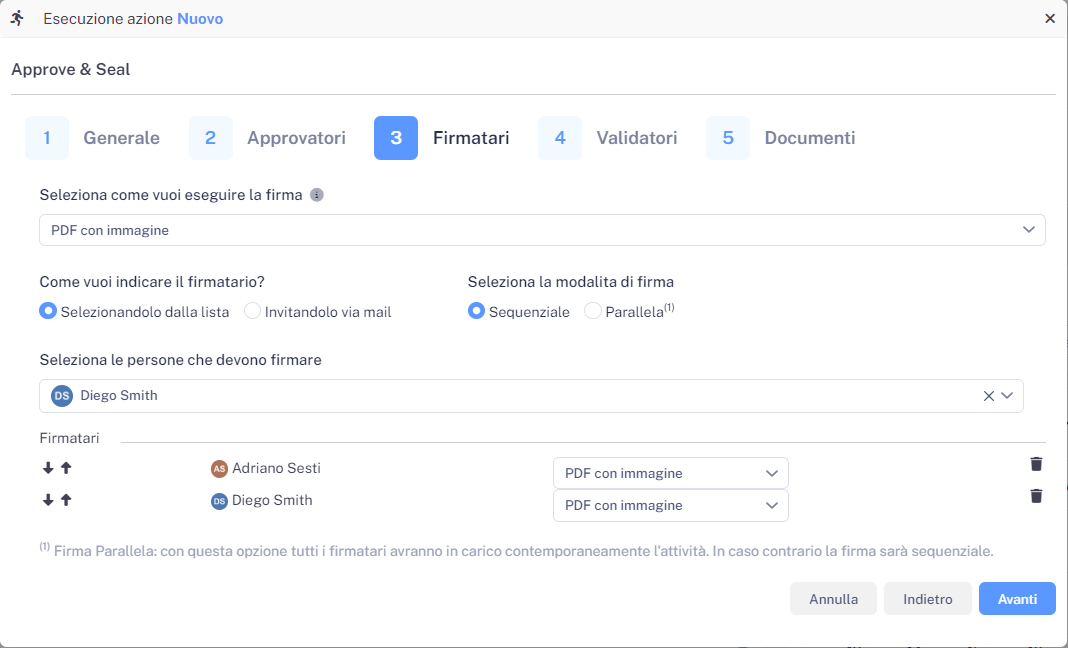The width and height of the screenshot is (1068, 648).
Task: Select Parallela signing mode
Action: (x=593, y=311)
